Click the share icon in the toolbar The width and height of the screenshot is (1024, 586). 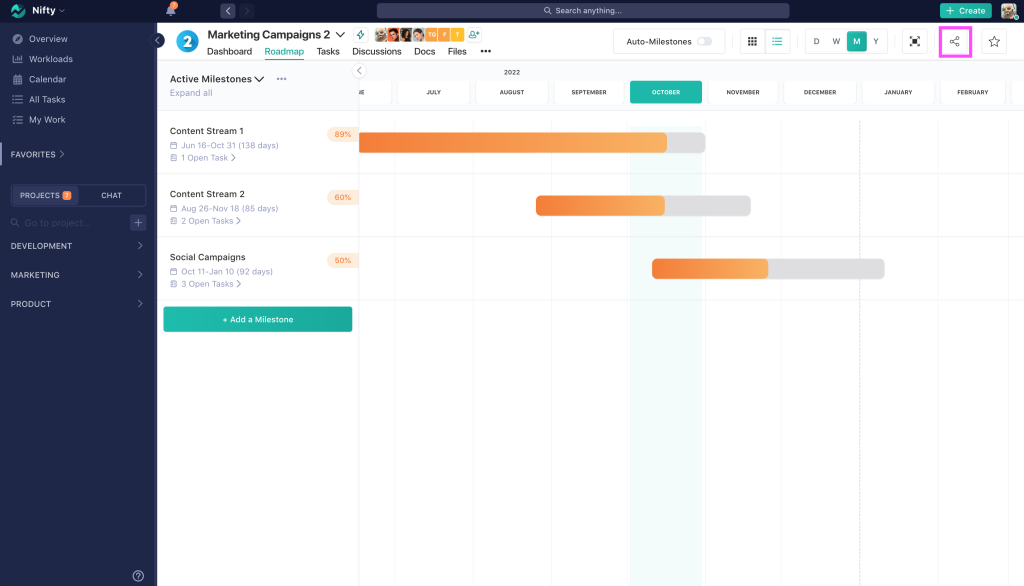tap(955, 42)
